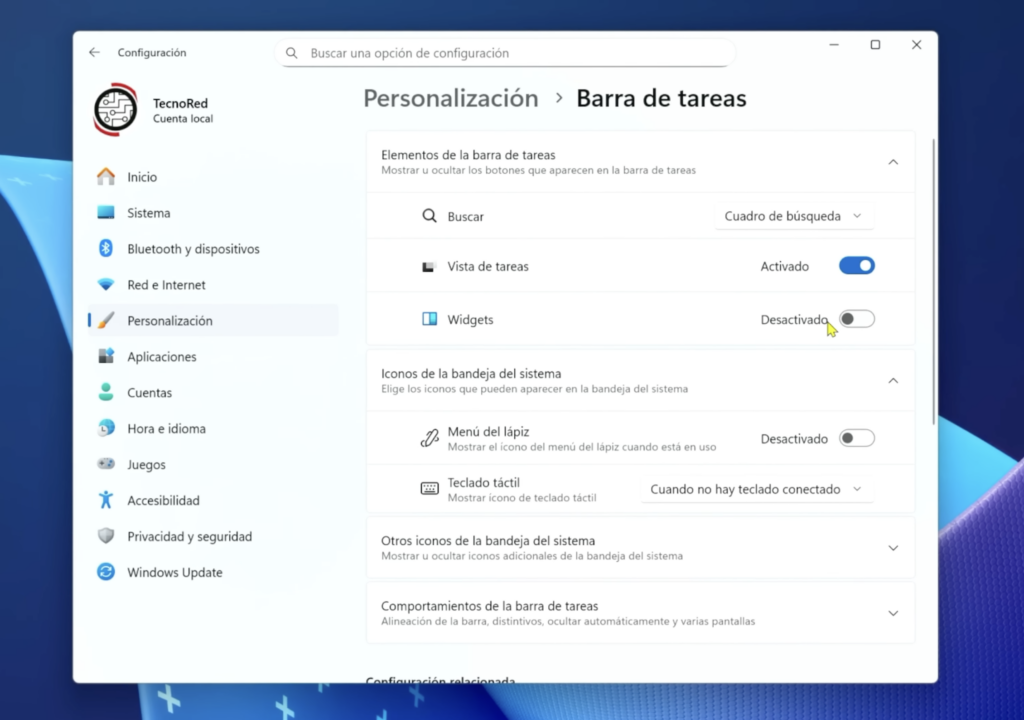Click the vertical scrollbar of the settings pane
The image size is (1024, 720).
(933, 282)
